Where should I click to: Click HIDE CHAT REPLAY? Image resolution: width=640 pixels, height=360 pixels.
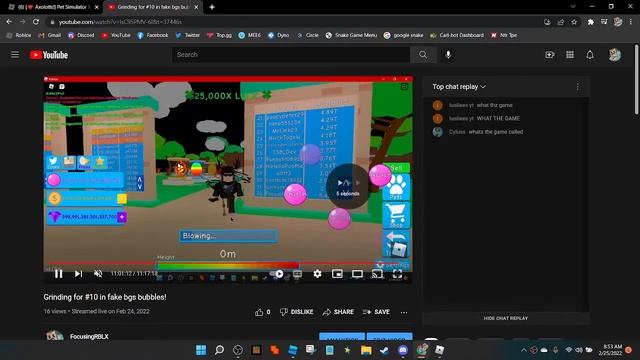(506, 318)
